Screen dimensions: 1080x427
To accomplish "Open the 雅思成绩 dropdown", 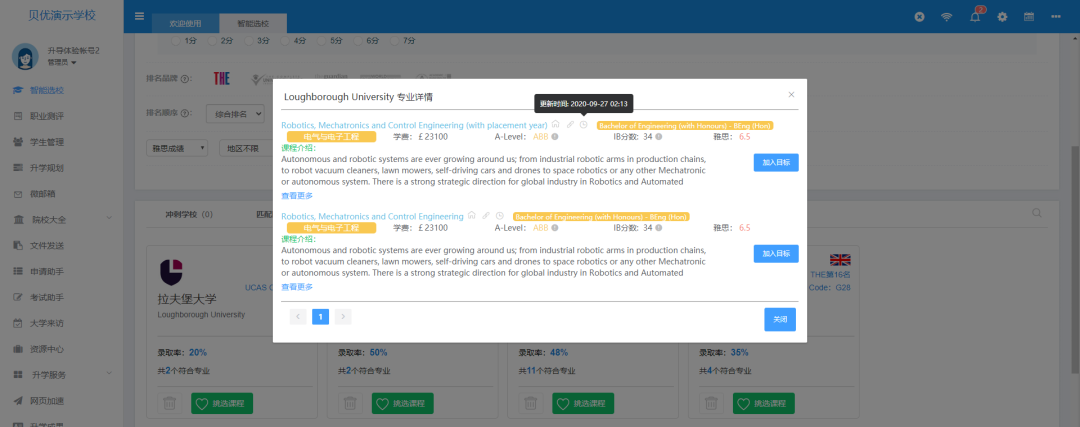I will 177,147.
